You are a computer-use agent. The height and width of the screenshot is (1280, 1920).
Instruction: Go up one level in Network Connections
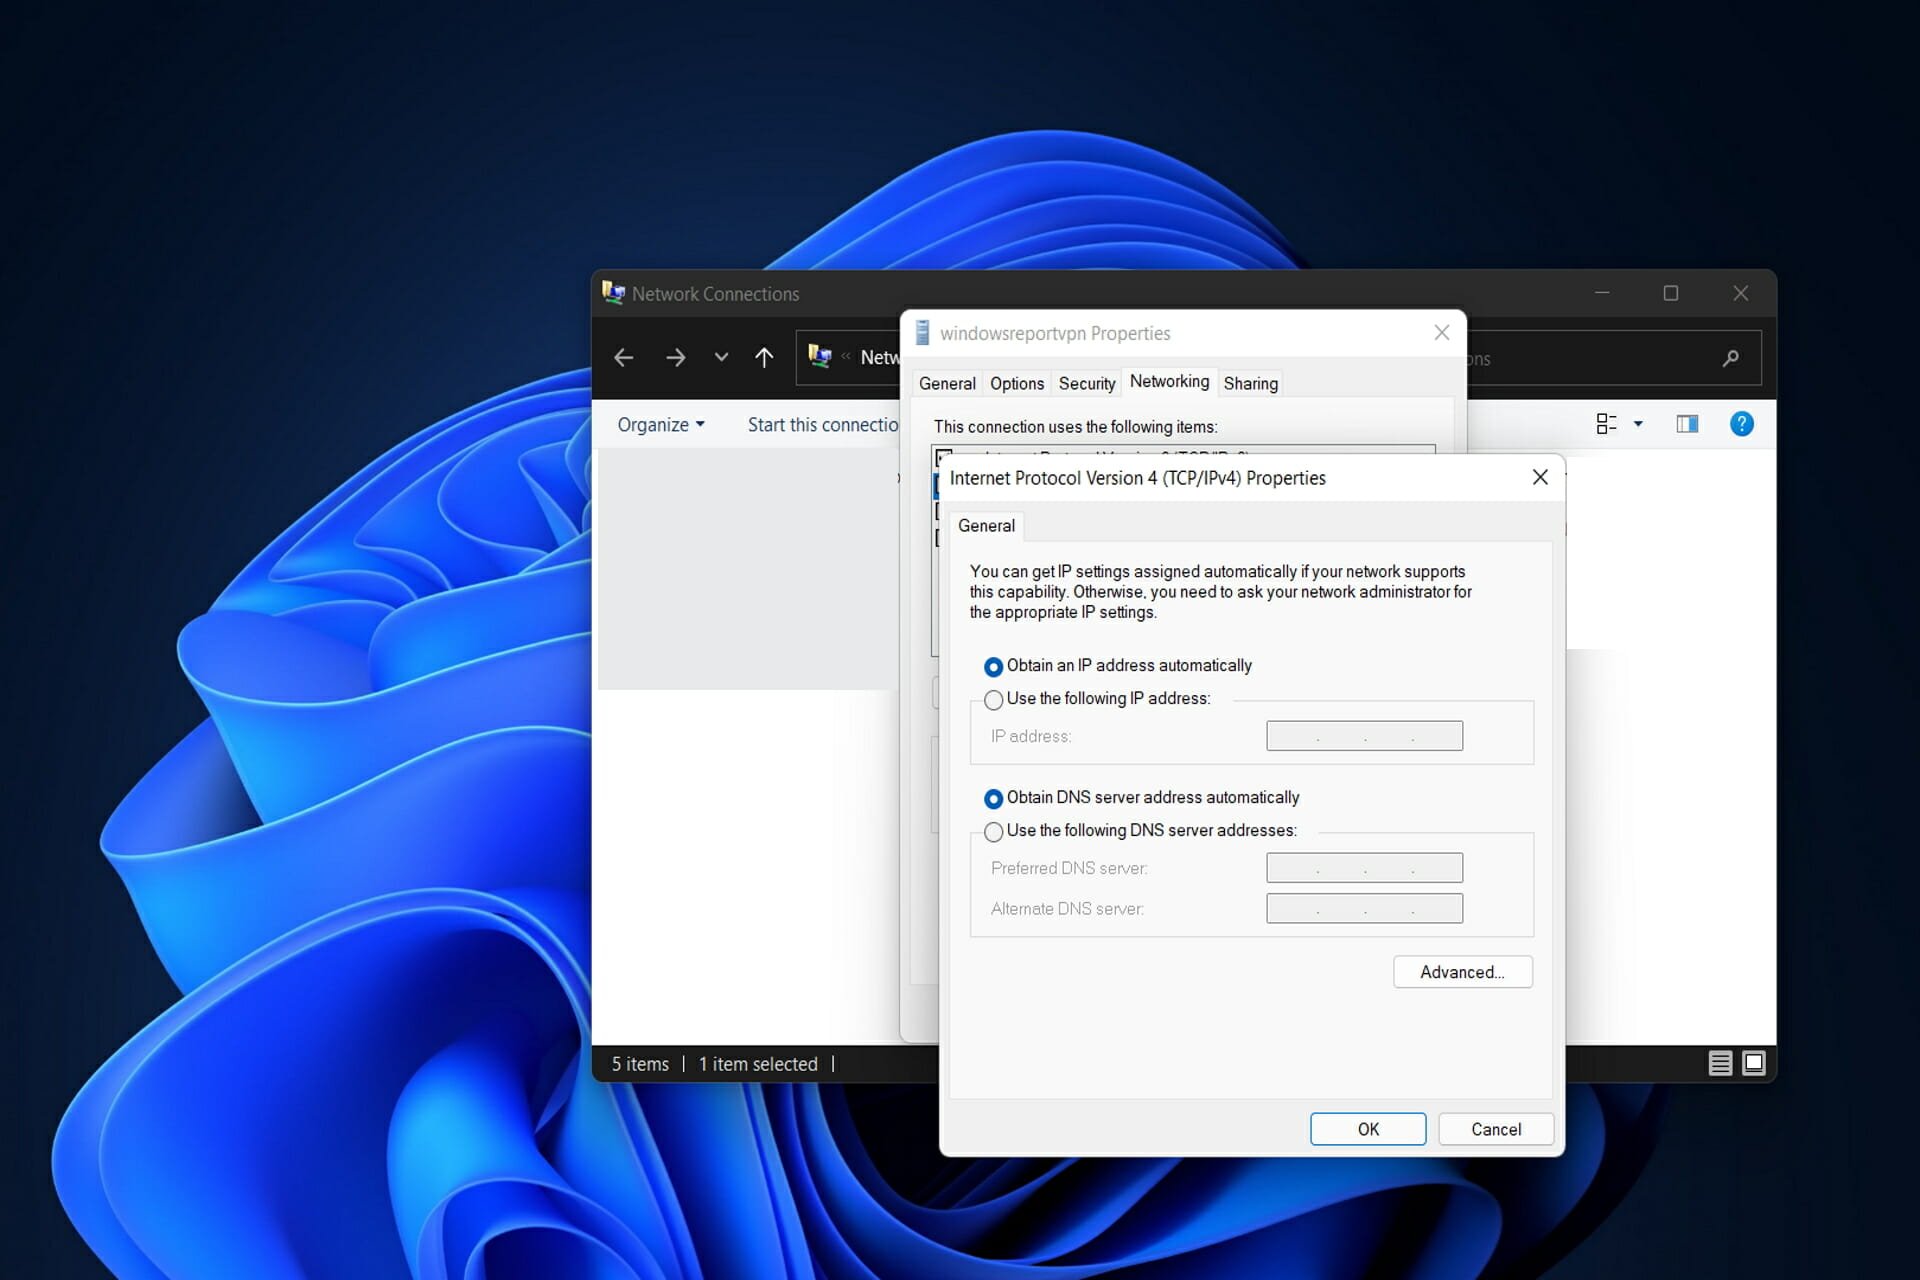point(764,358)
